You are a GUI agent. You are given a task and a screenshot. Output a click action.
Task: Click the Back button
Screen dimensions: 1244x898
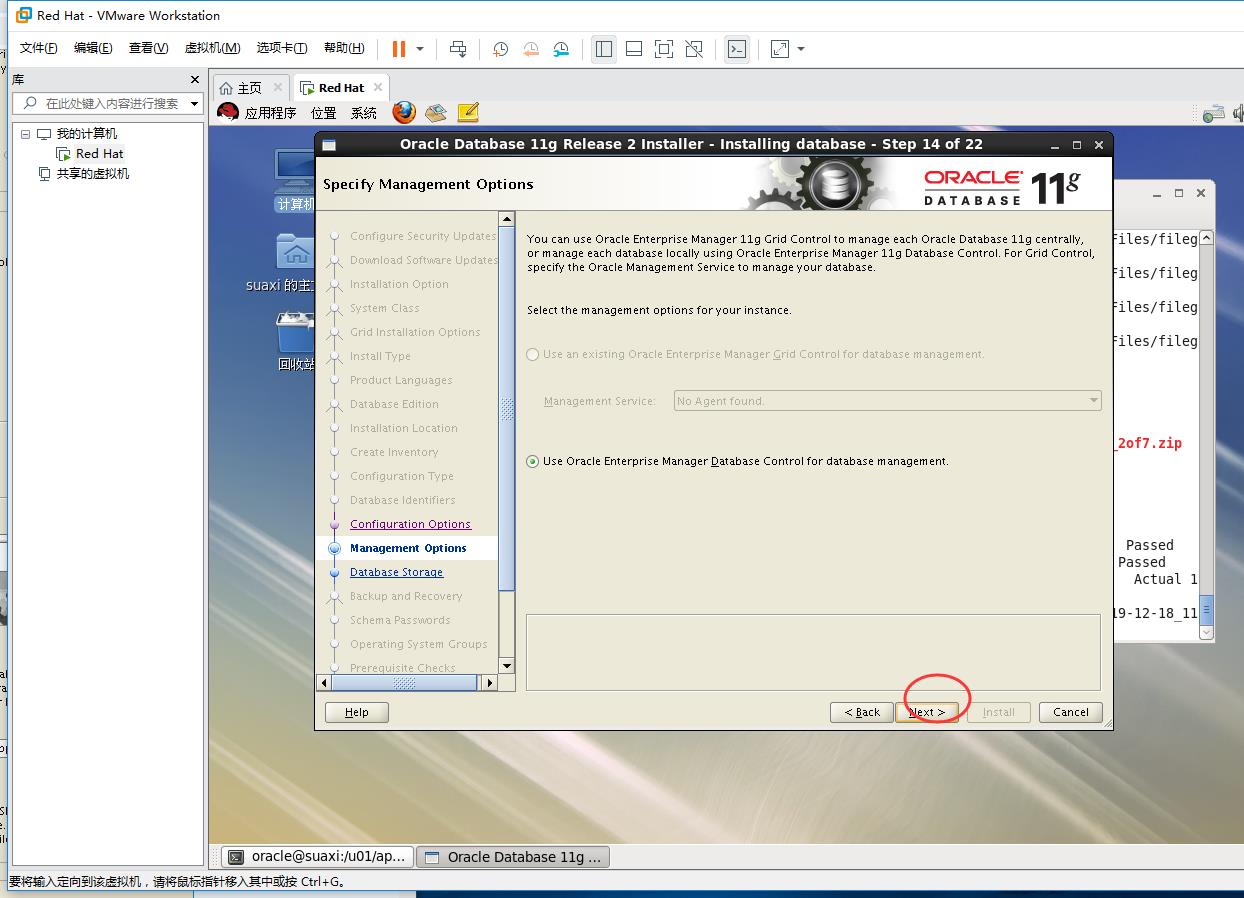862,712
